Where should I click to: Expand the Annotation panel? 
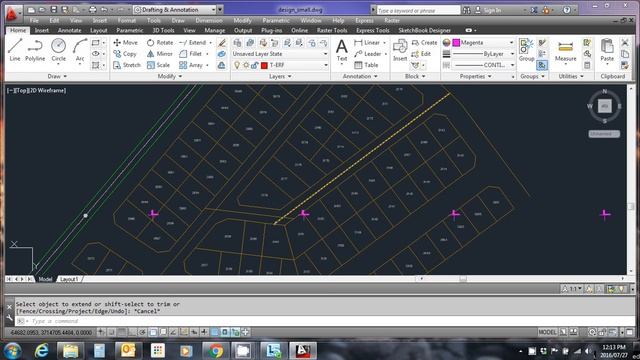pyautogui.click(x=360, y=76)
